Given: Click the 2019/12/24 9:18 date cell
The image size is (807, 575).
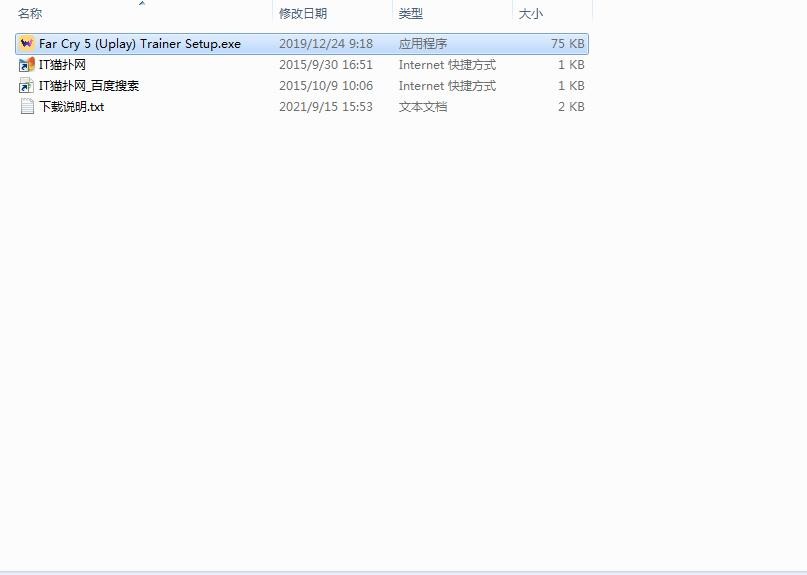Looking at the screenshot, I should (x=325, y=44).
